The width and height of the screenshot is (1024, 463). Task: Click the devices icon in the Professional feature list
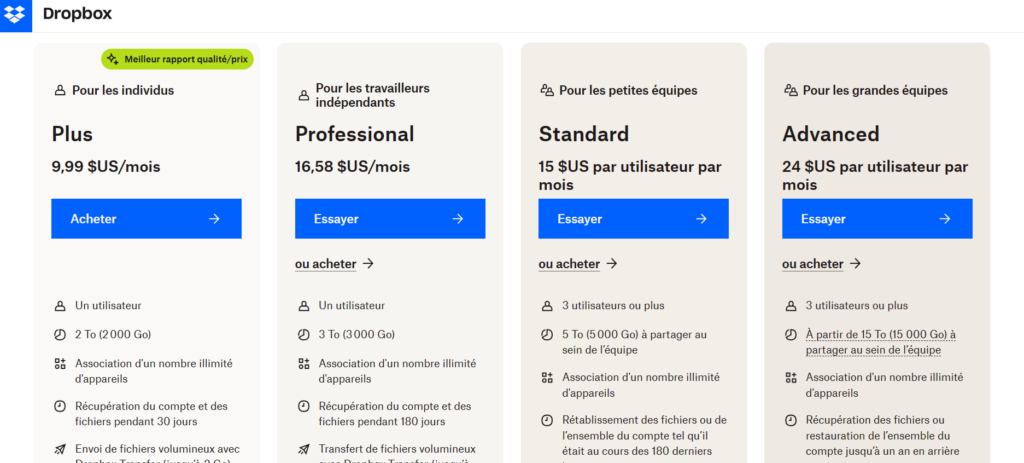pos(304,364)
